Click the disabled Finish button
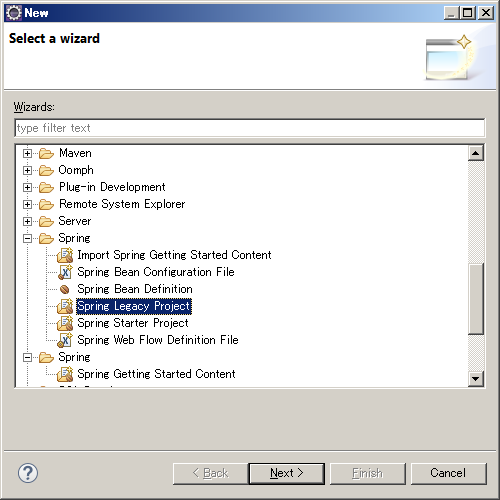 (368, 473)
